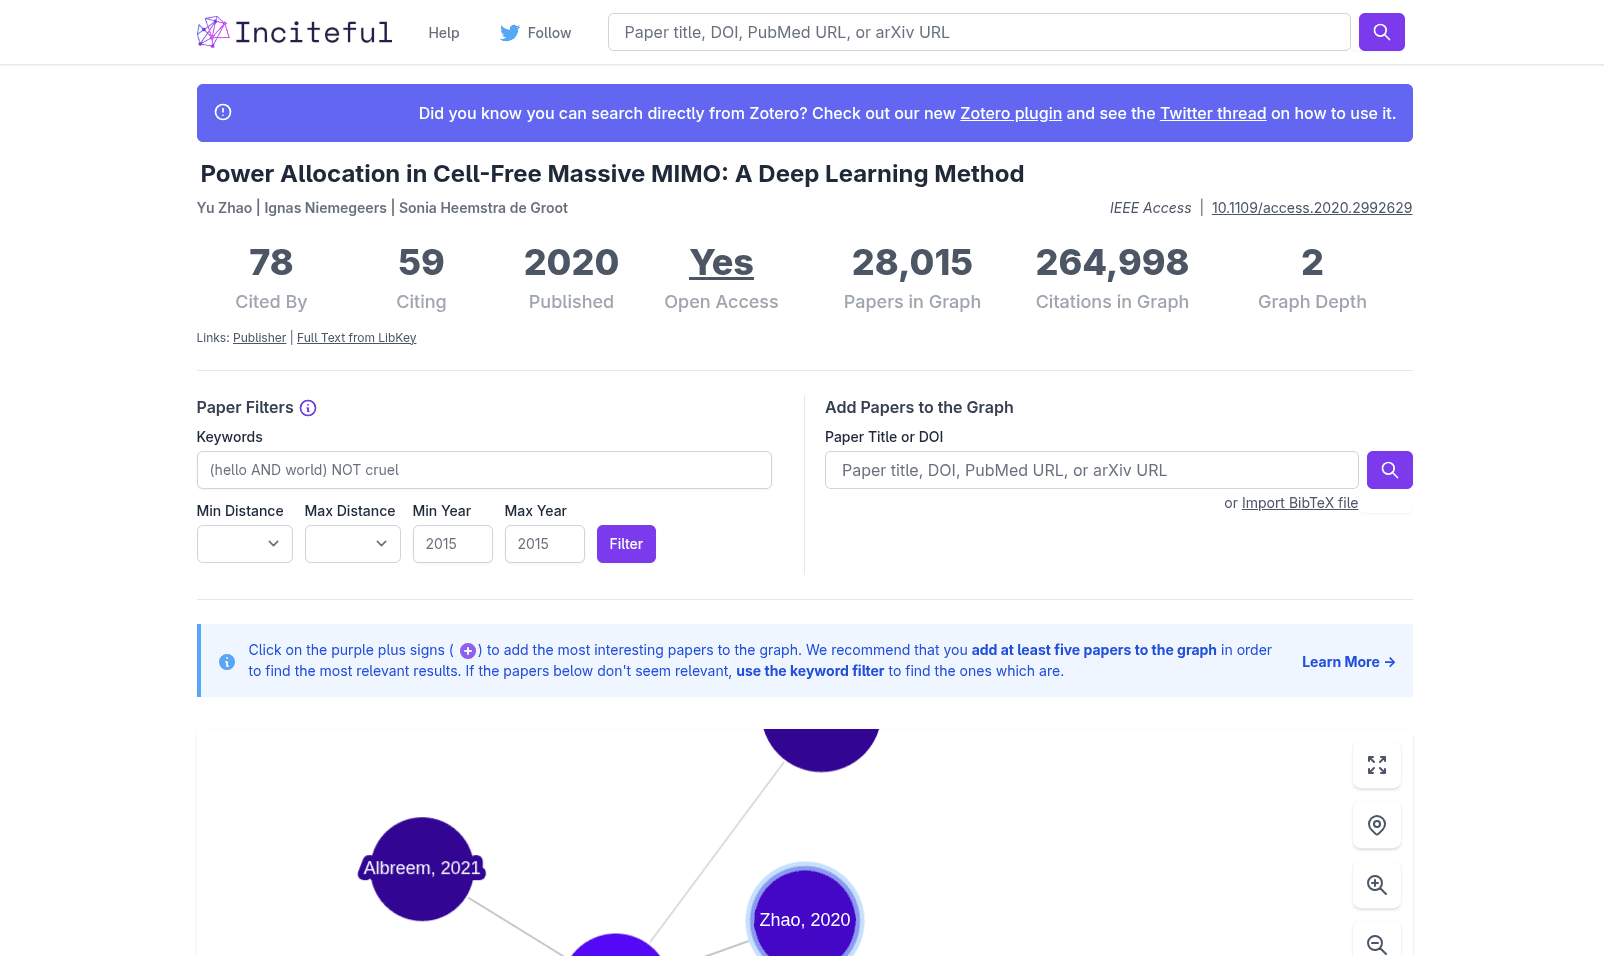The image size is (1604, 956).
Task: Open the Max Distance dropdown
Action: [353, 544]
